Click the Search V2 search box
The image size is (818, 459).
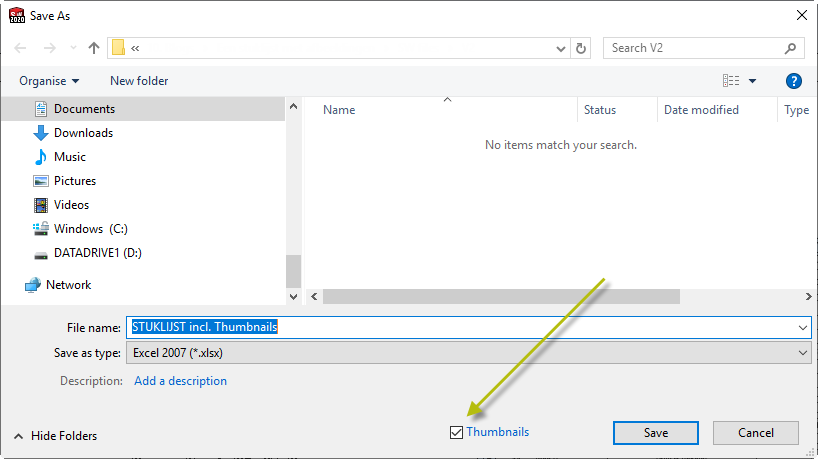point(695,48)
